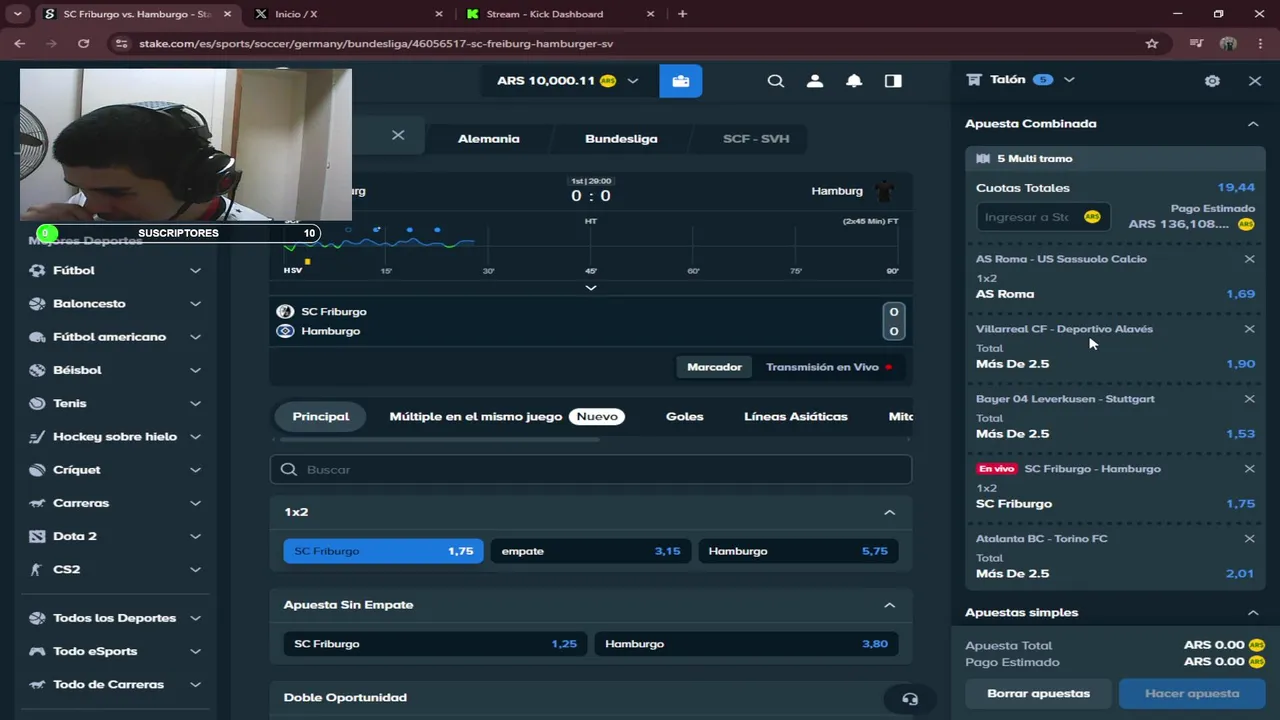Open the Talón bet slip dropdown
The height and width of the screenshot is (720, 1280).
click(x=1069, y=80)
